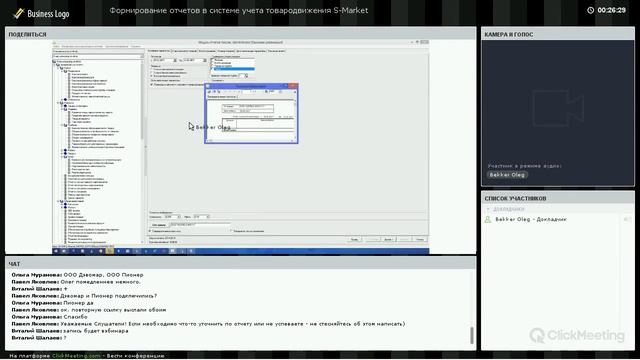Click chat message '+' from Виталий Шалаев

[x=65, y=289]
